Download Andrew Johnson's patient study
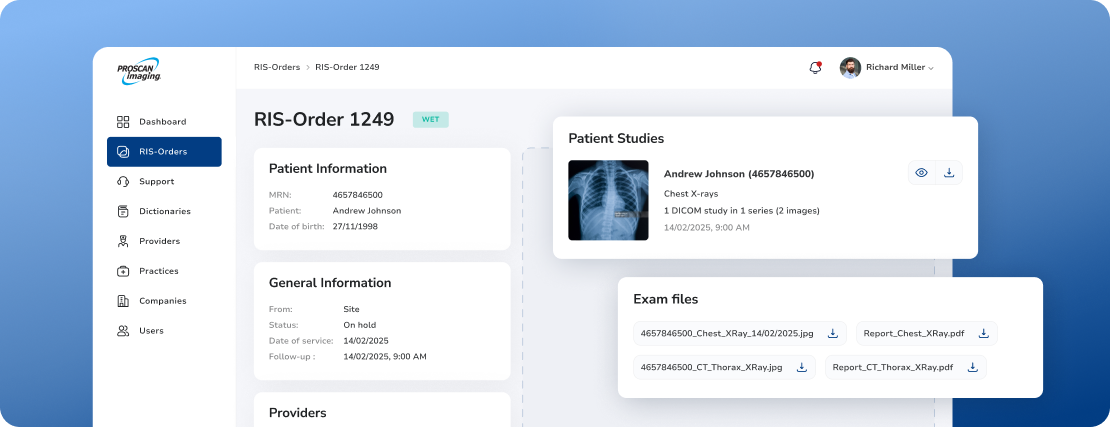The image size is (1110, 427). point(949,172)
